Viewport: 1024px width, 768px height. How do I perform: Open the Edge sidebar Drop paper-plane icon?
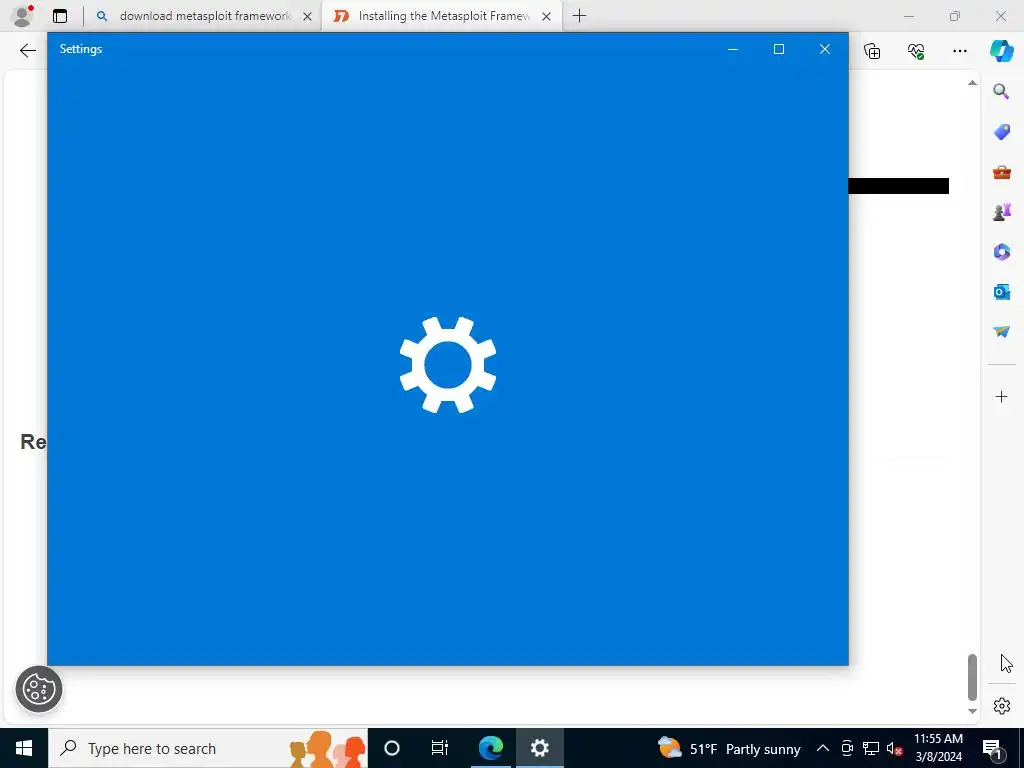coord(1001,331)
